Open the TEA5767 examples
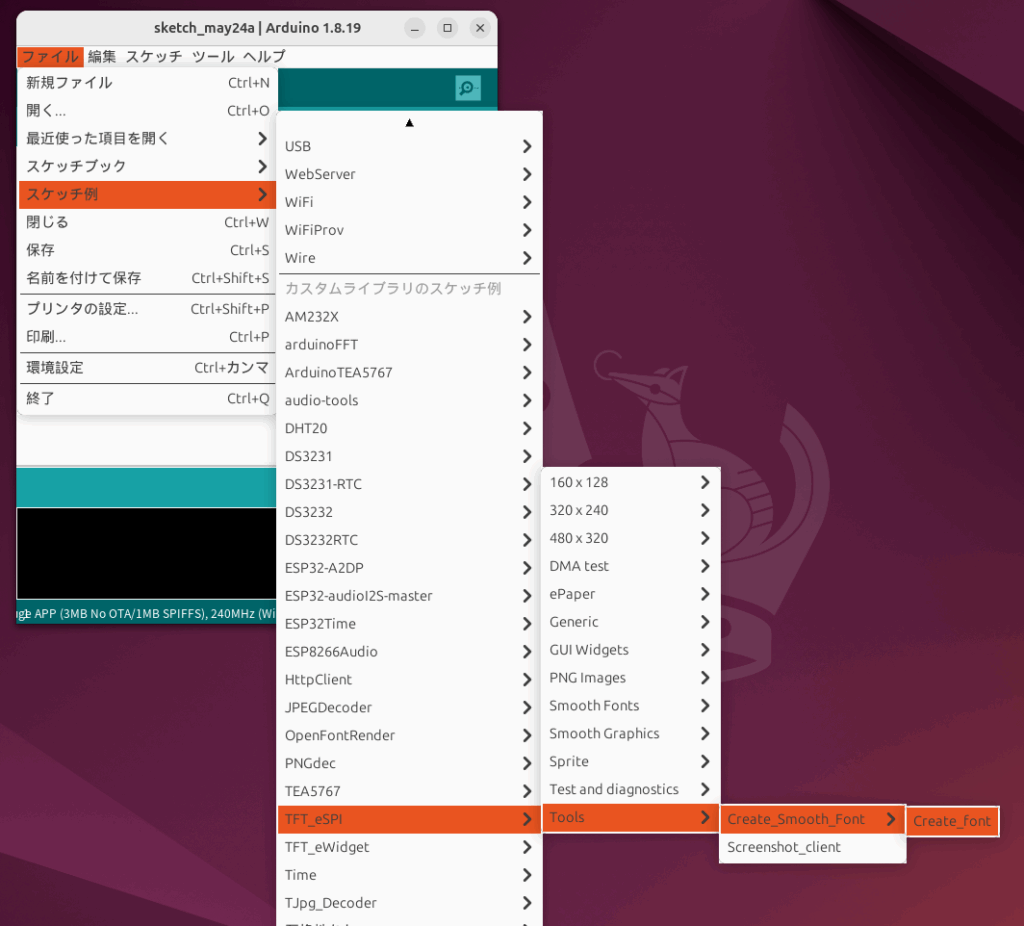1024x926 pixels. pyautogui.click(x=409, y=791)
